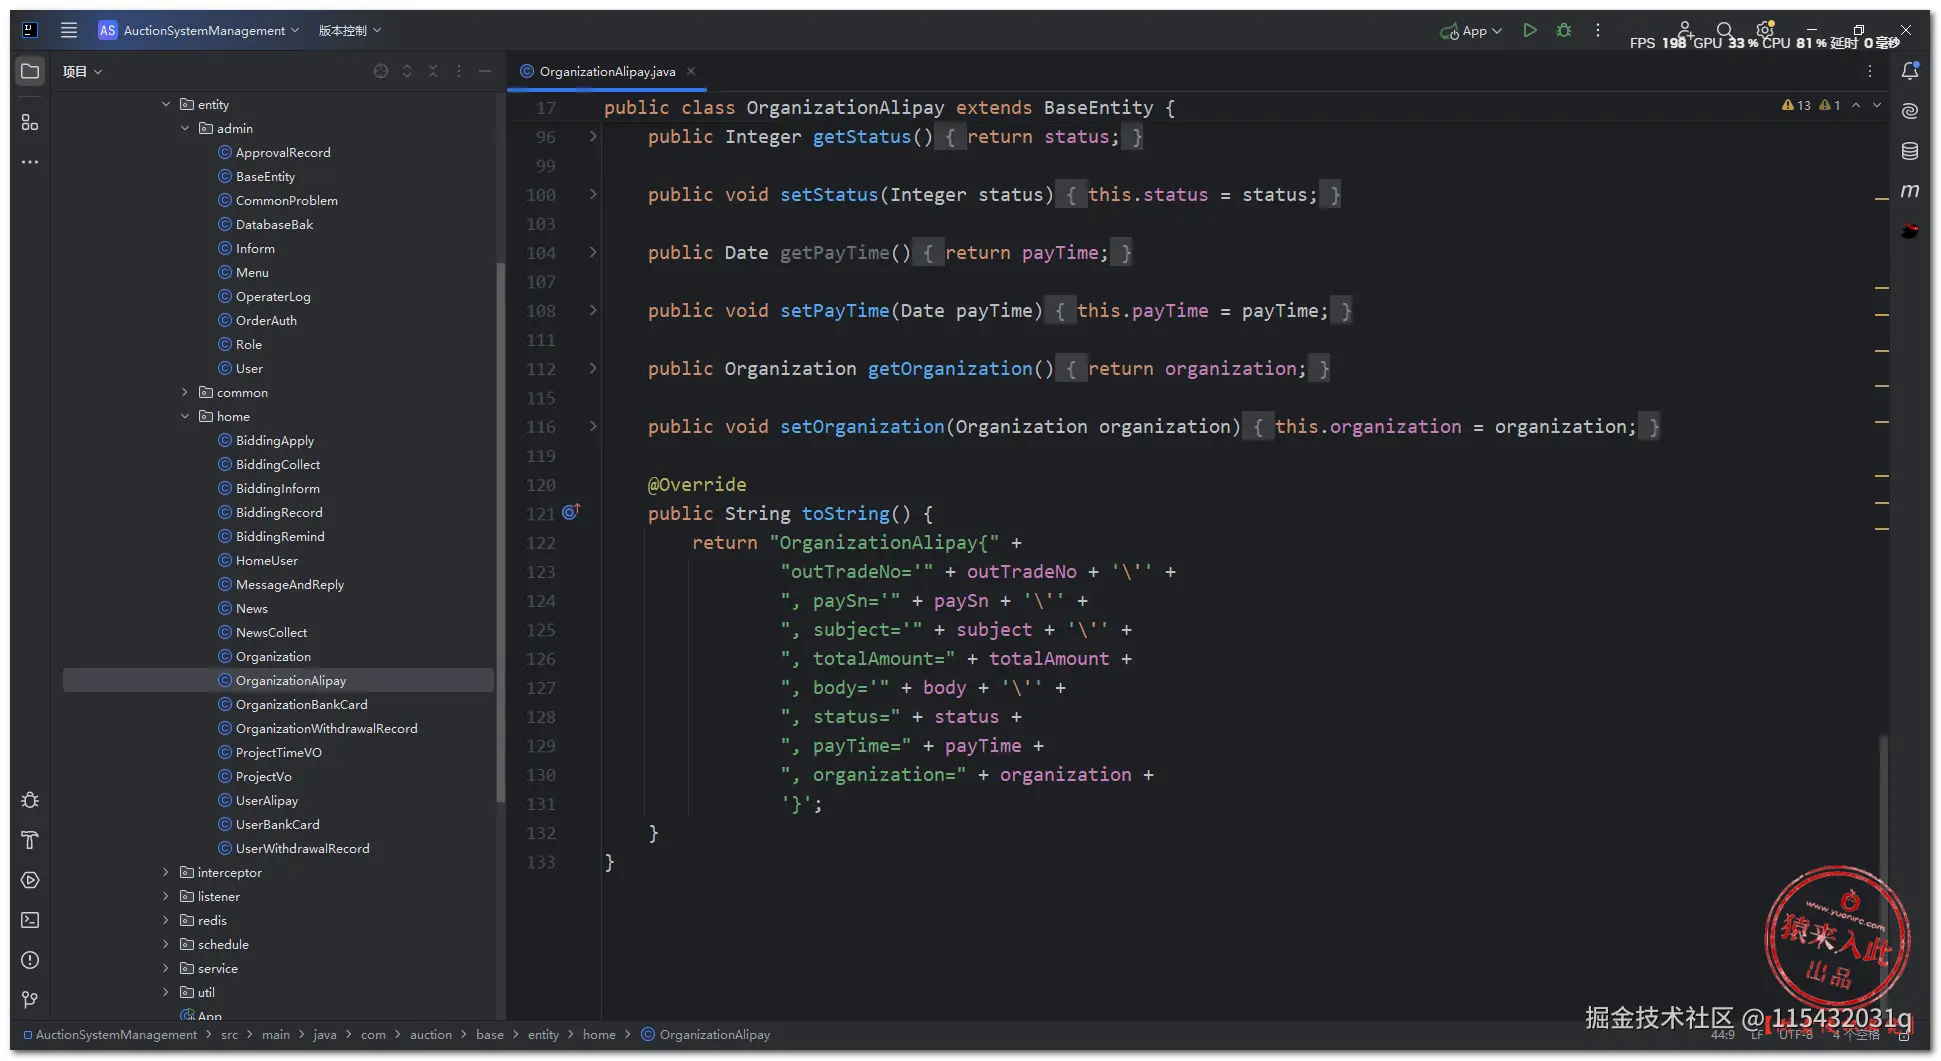
Task: Click 'auction' breadcrumb segment
Action: tap(431, 1034)
